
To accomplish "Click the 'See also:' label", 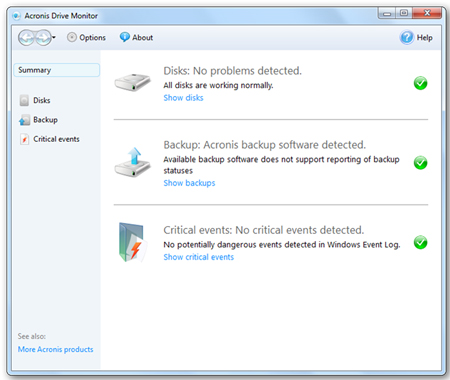I will point(32,336).
